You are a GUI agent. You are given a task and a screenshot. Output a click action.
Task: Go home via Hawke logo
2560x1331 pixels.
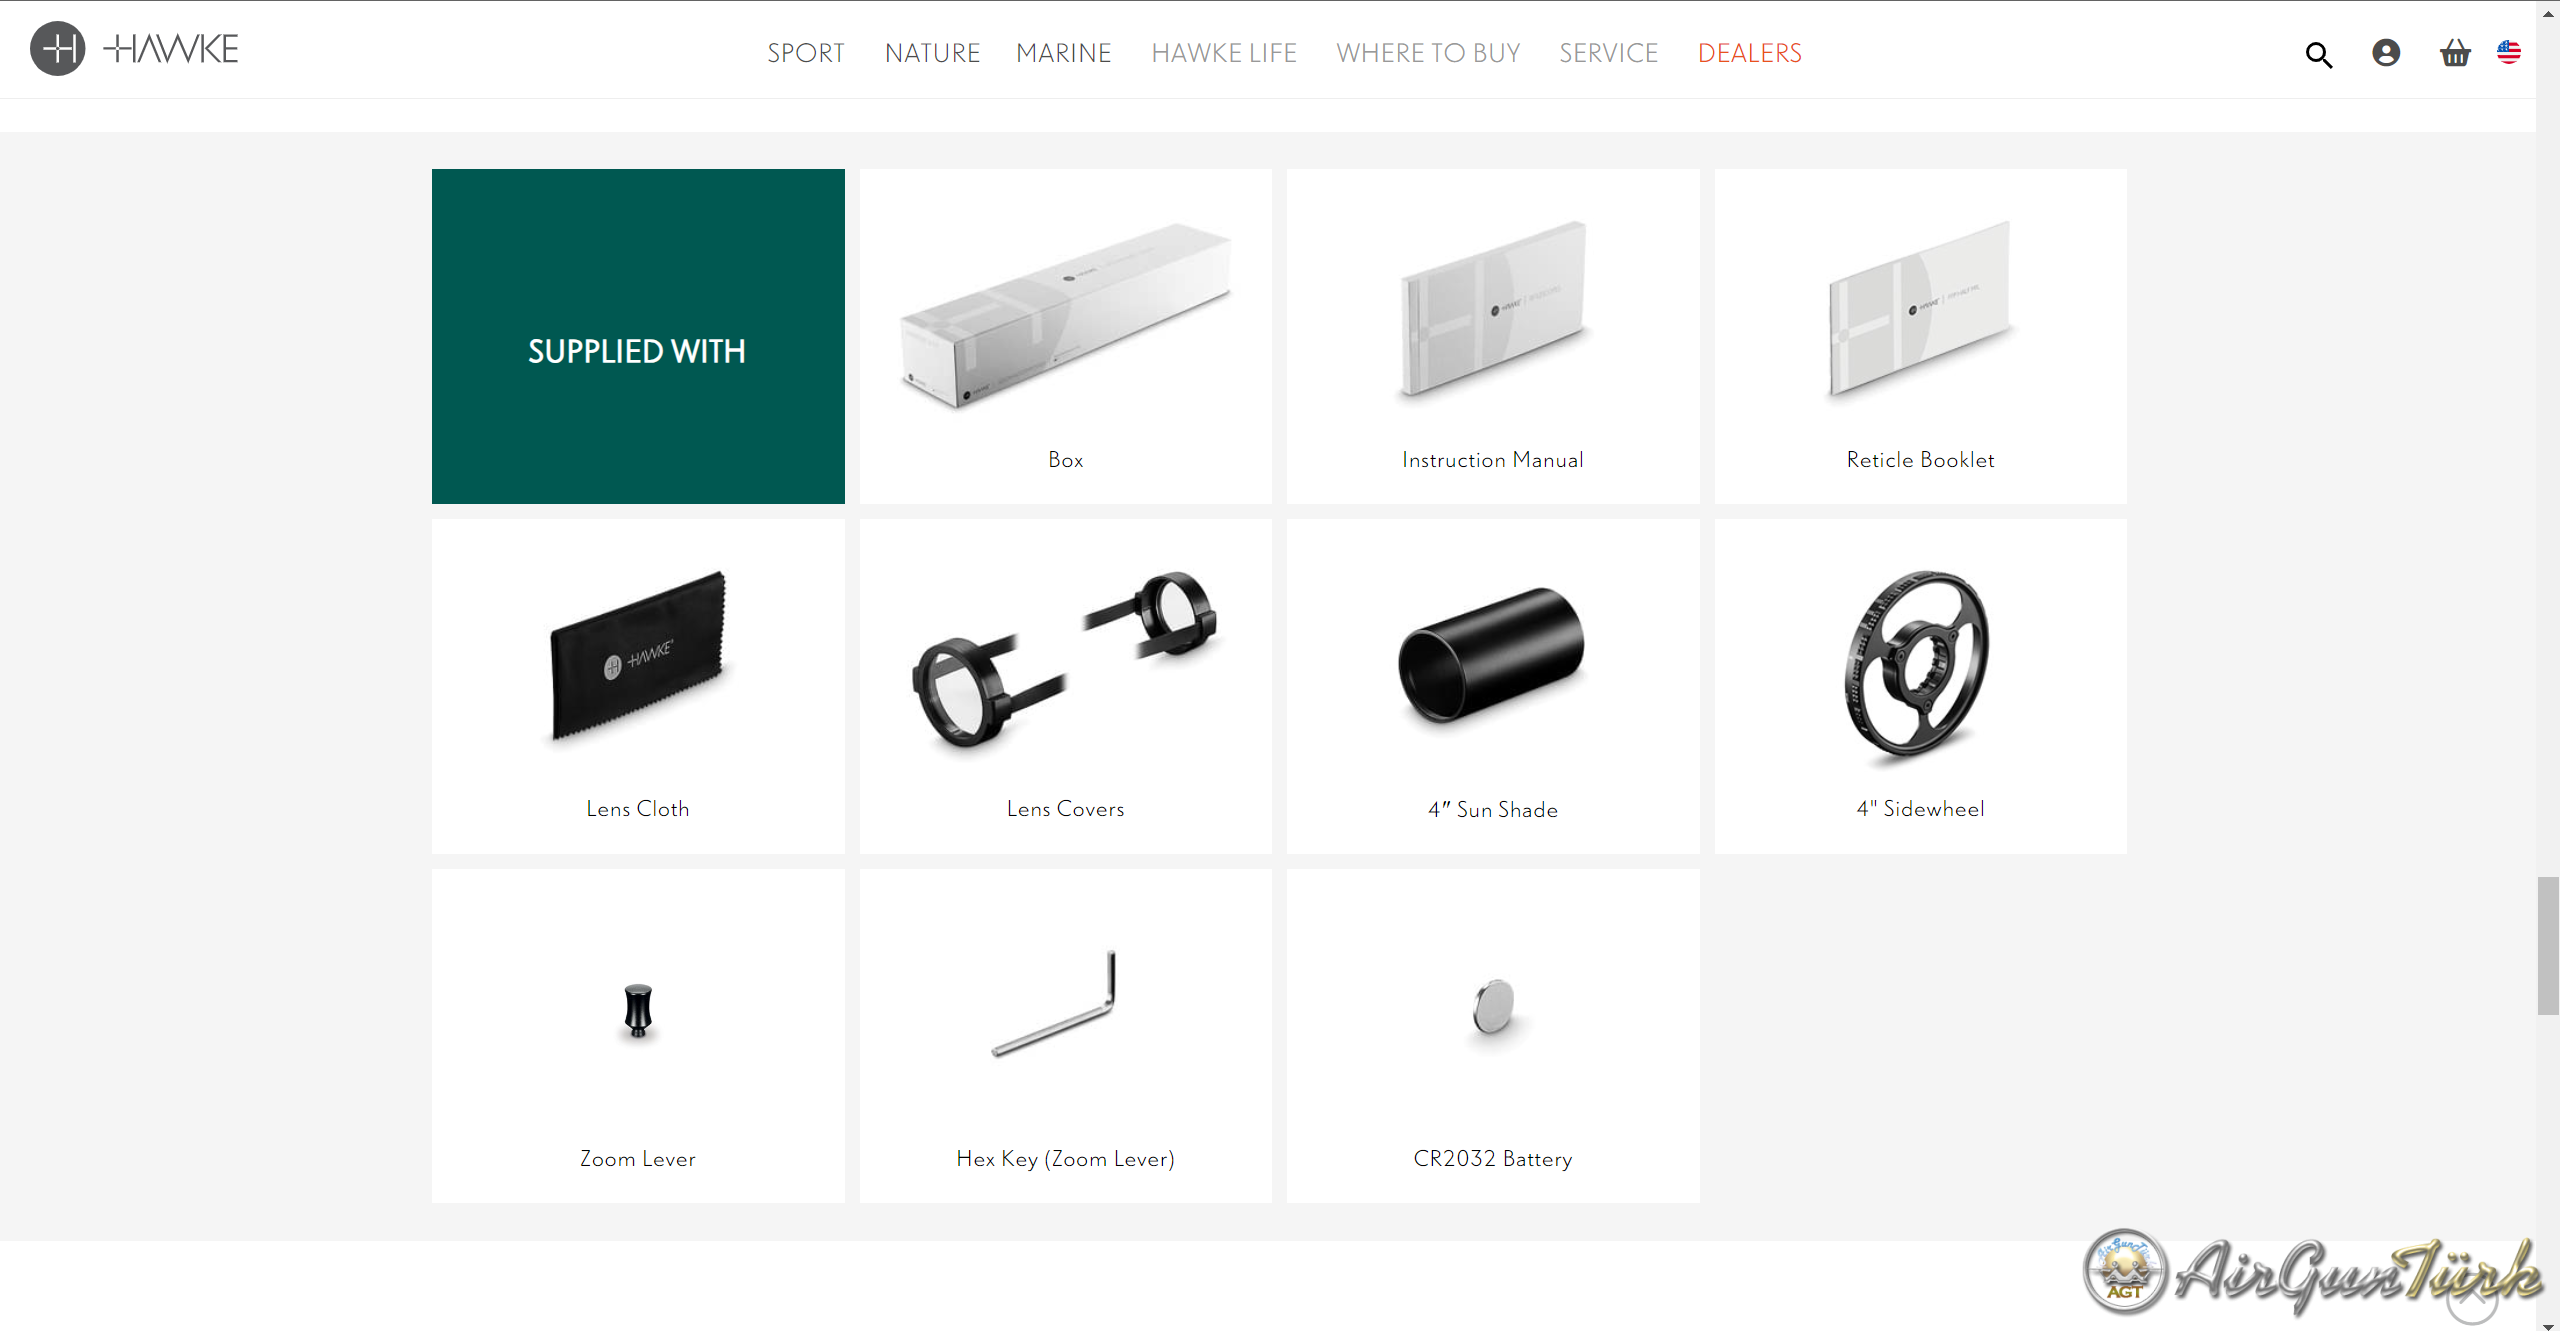coord(135,48)
